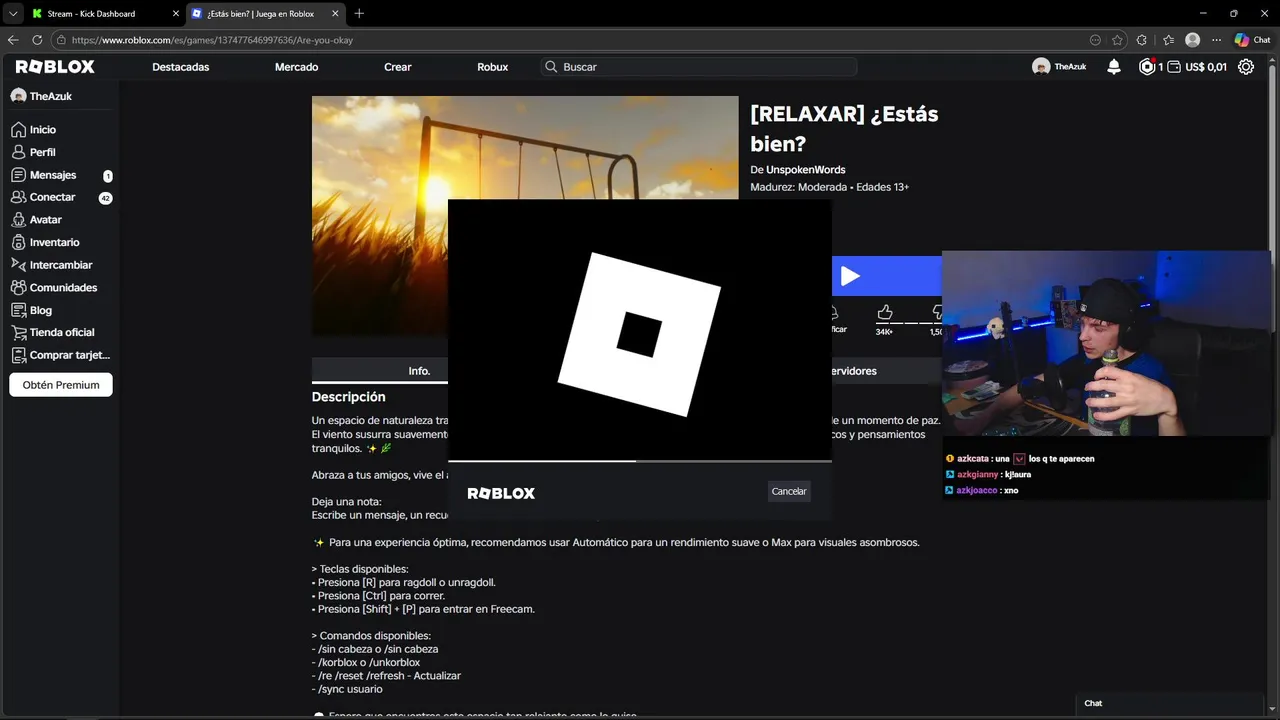Open Copilot Chat in browser toolbar

point(1253,40)
